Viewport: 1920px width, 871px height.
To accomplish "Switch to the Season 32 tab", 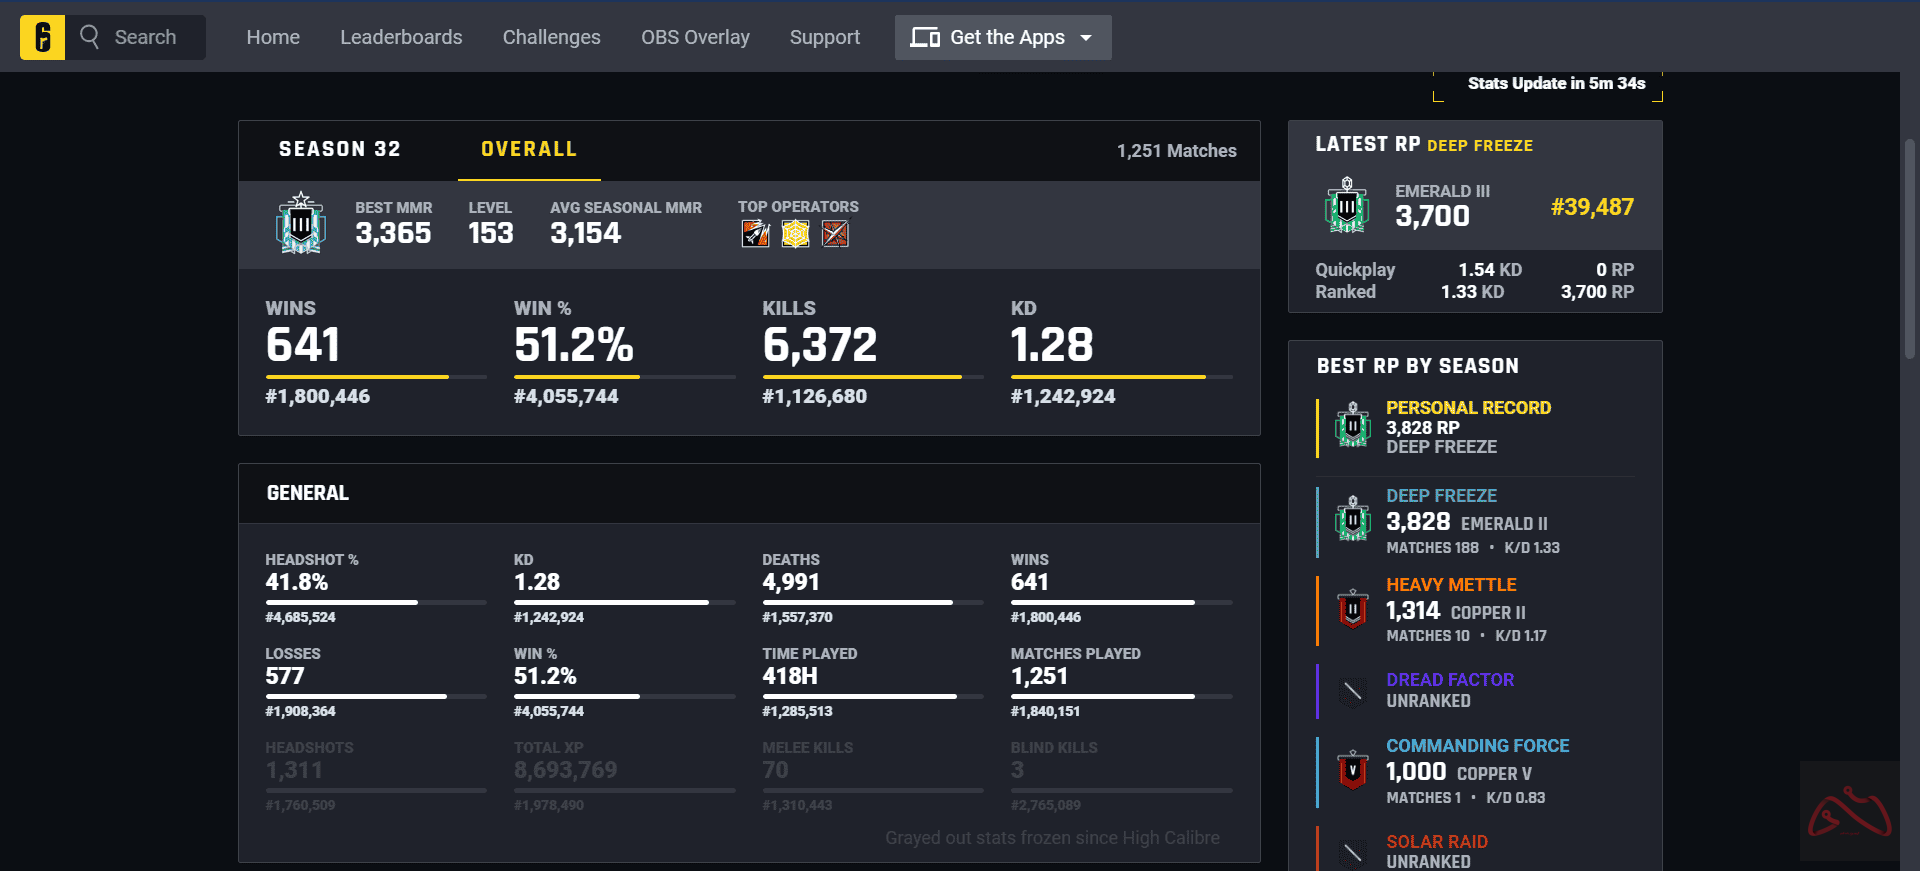I will point(340,149).
